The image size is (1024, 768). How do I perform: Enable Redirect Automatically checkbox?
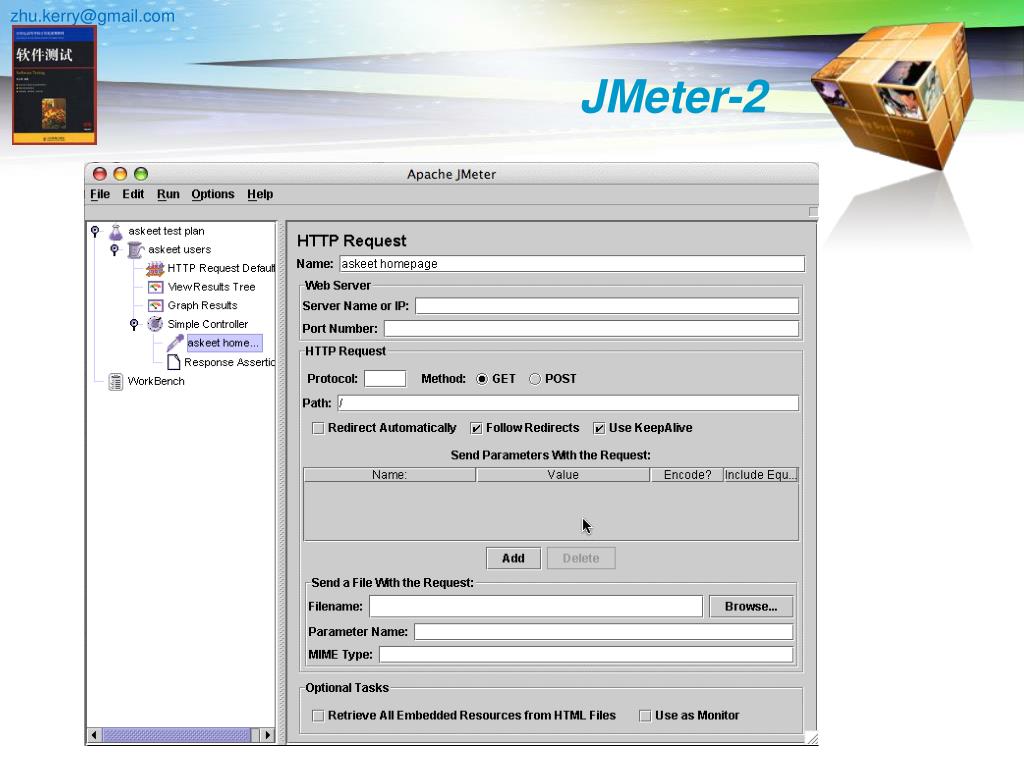[x=318, y=428]
